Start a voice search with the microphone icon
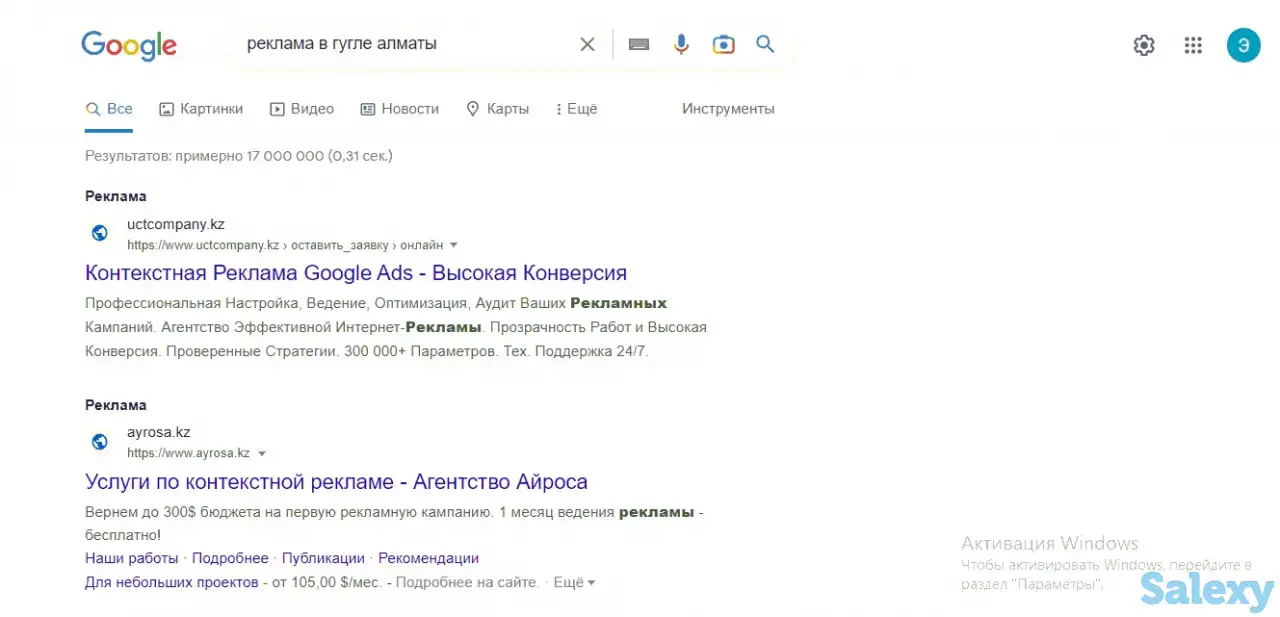Image resolution: width=1280 pixels, height=617 pixels. [x=681, y=44]
